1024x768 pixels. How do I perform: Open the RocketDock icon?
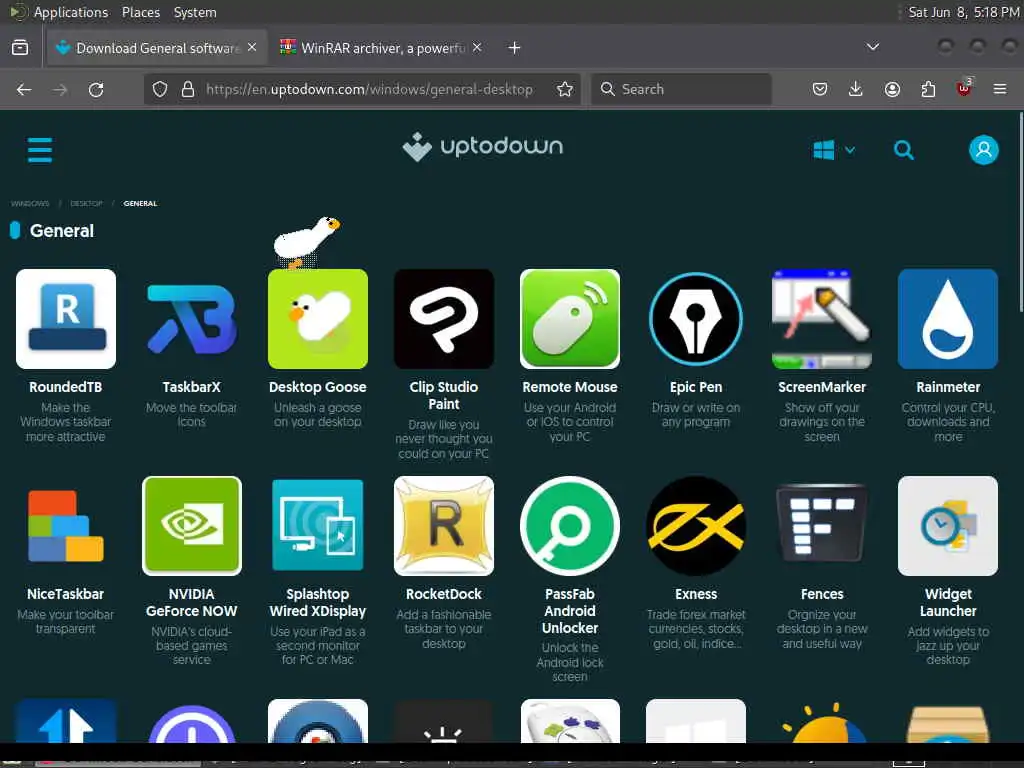tap(444, 526)
